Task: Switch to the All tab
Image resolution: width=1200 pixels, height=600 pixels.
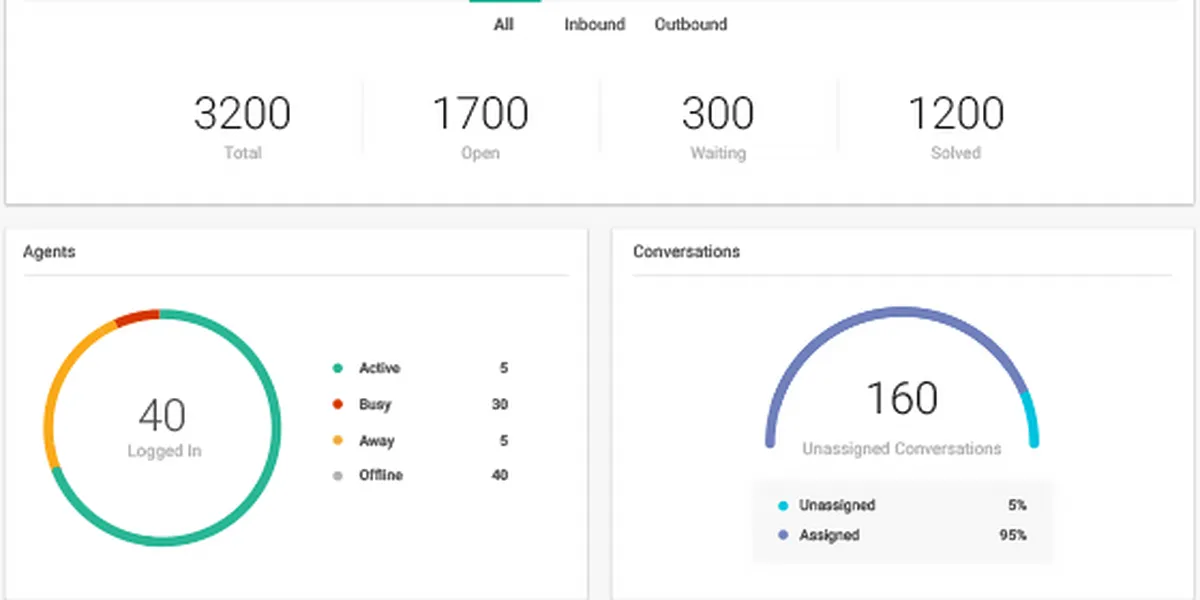Action: click(504, 24)
